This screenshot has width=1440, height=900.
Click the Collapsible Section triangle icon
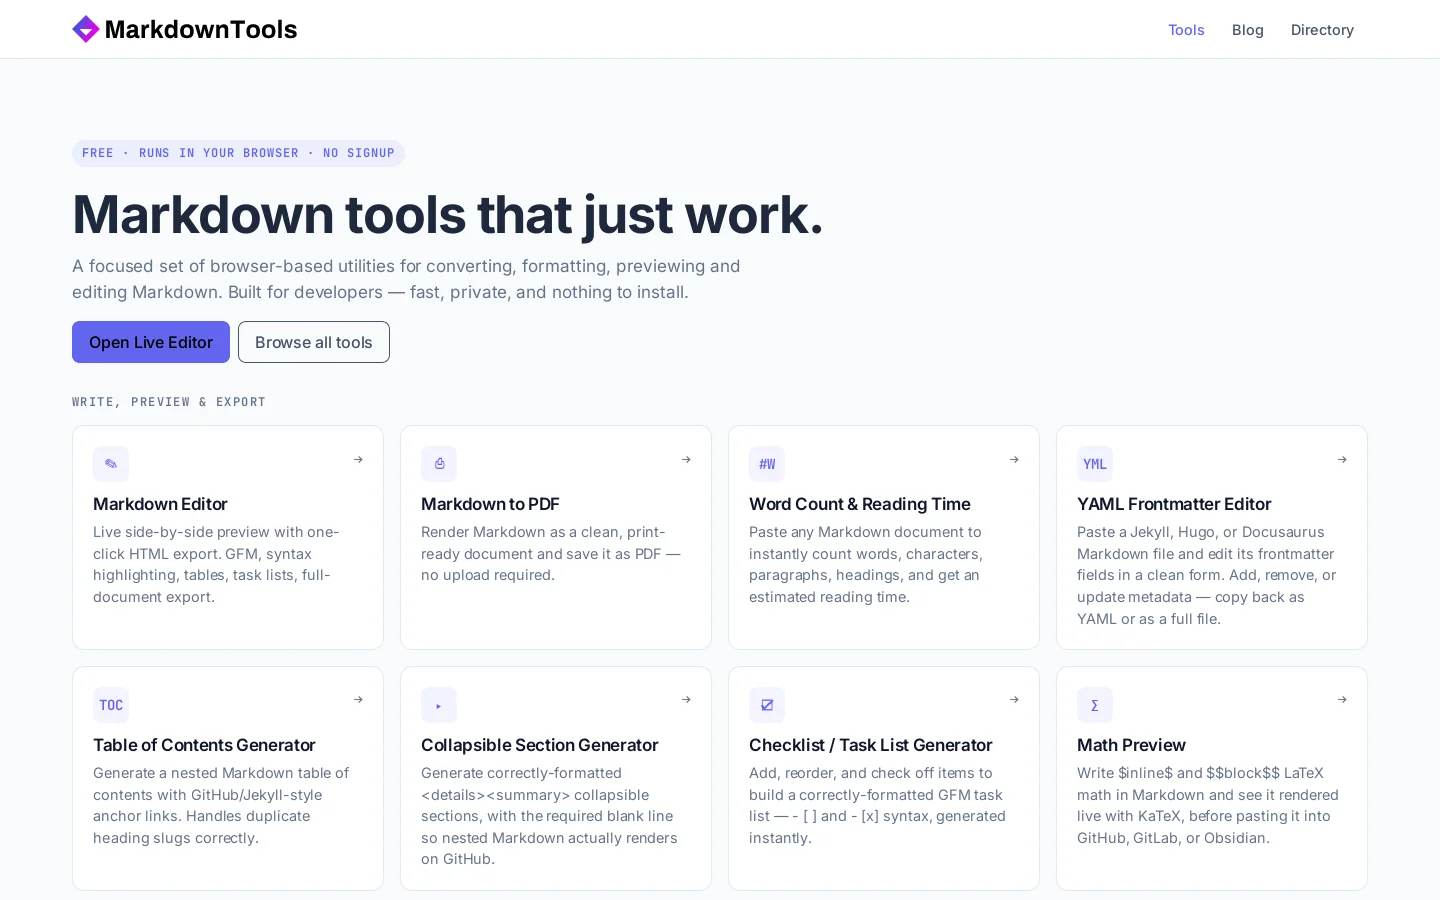(439, 705)
